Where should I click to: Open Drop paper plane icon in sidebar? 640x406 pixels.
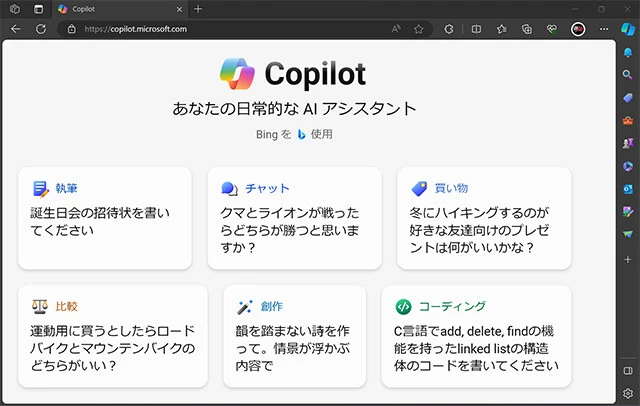(628, 234)
